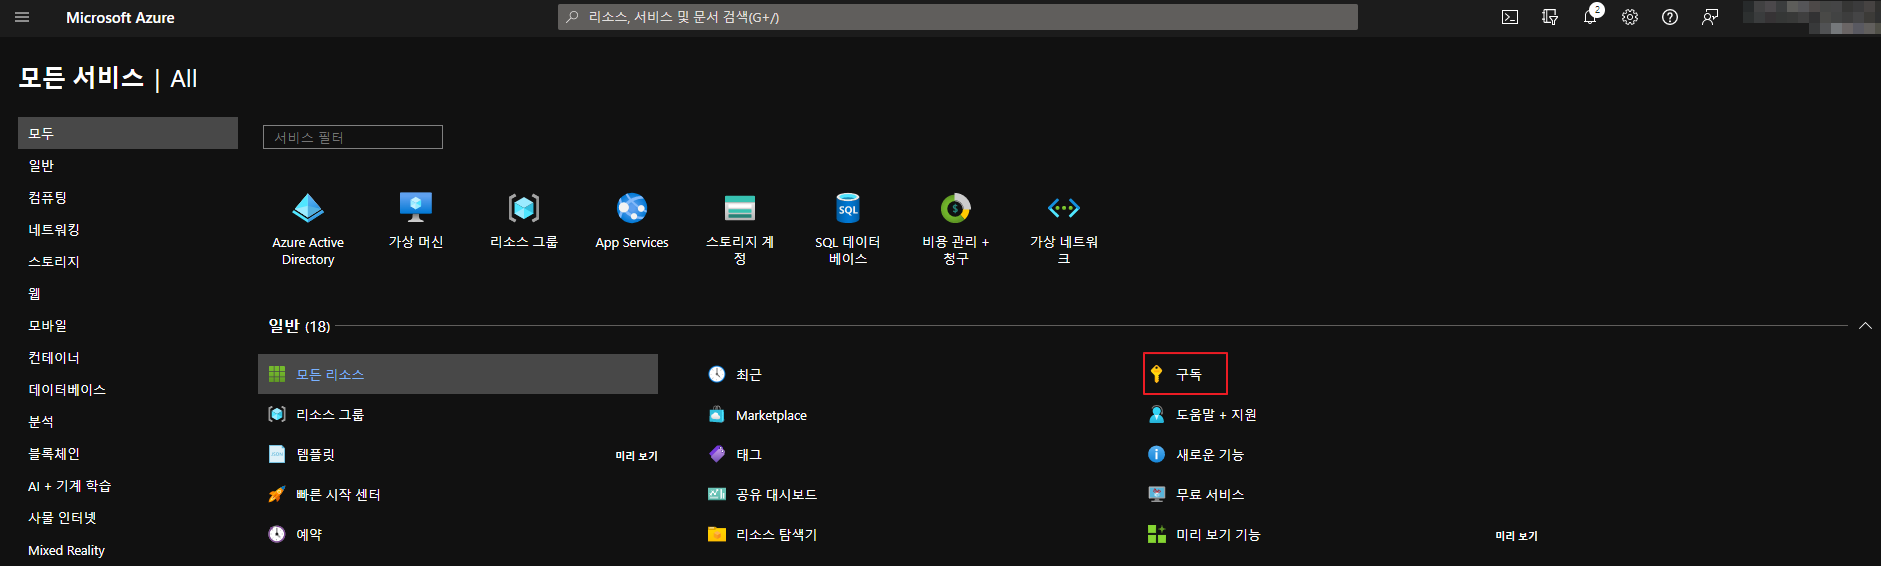
Task: Choose the 데이터베이스 category
Action: (x=67, y=390)
